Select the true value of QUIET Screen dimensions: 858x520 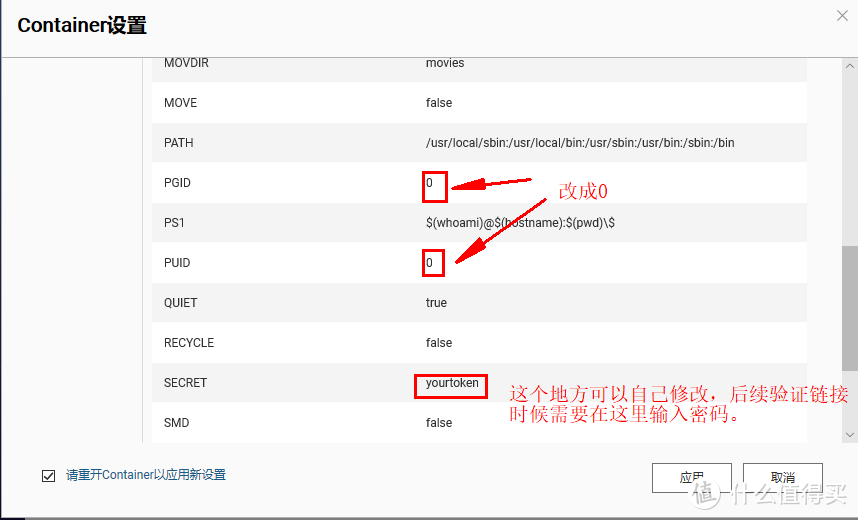[x=436, y=303]
